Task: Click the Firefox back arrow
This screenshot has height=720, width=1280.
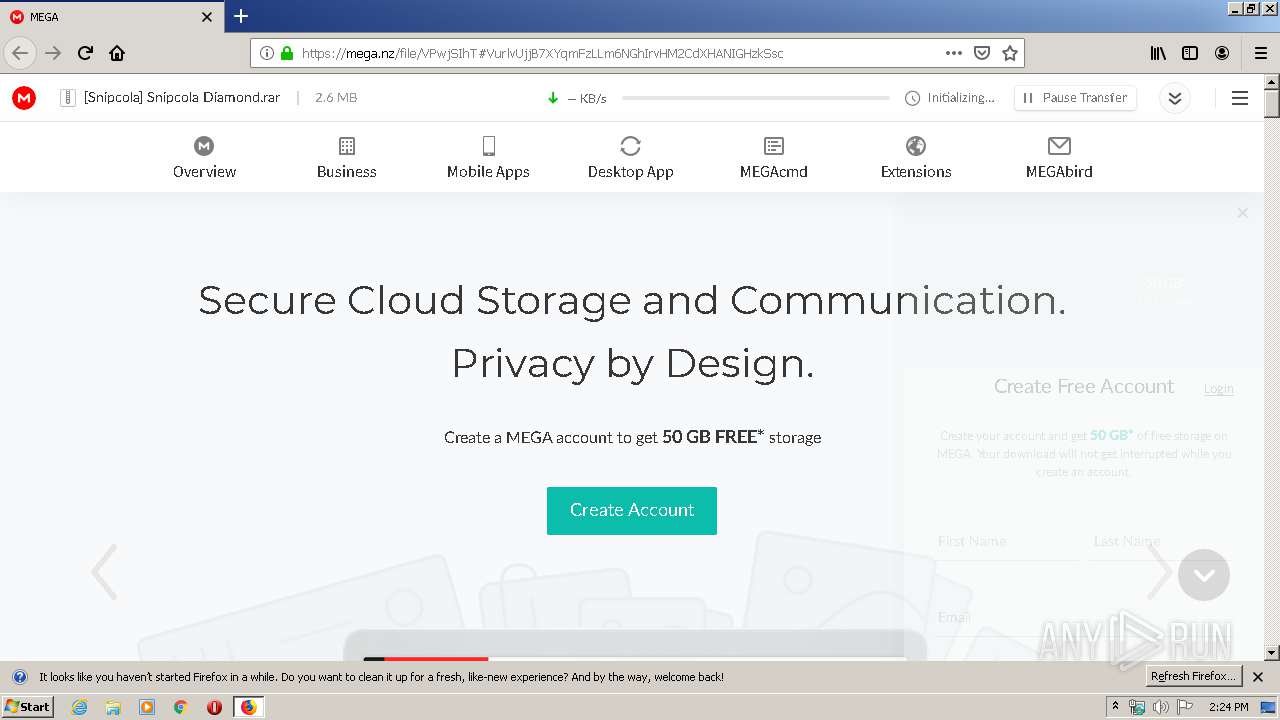Action: [x=20, y=53]
